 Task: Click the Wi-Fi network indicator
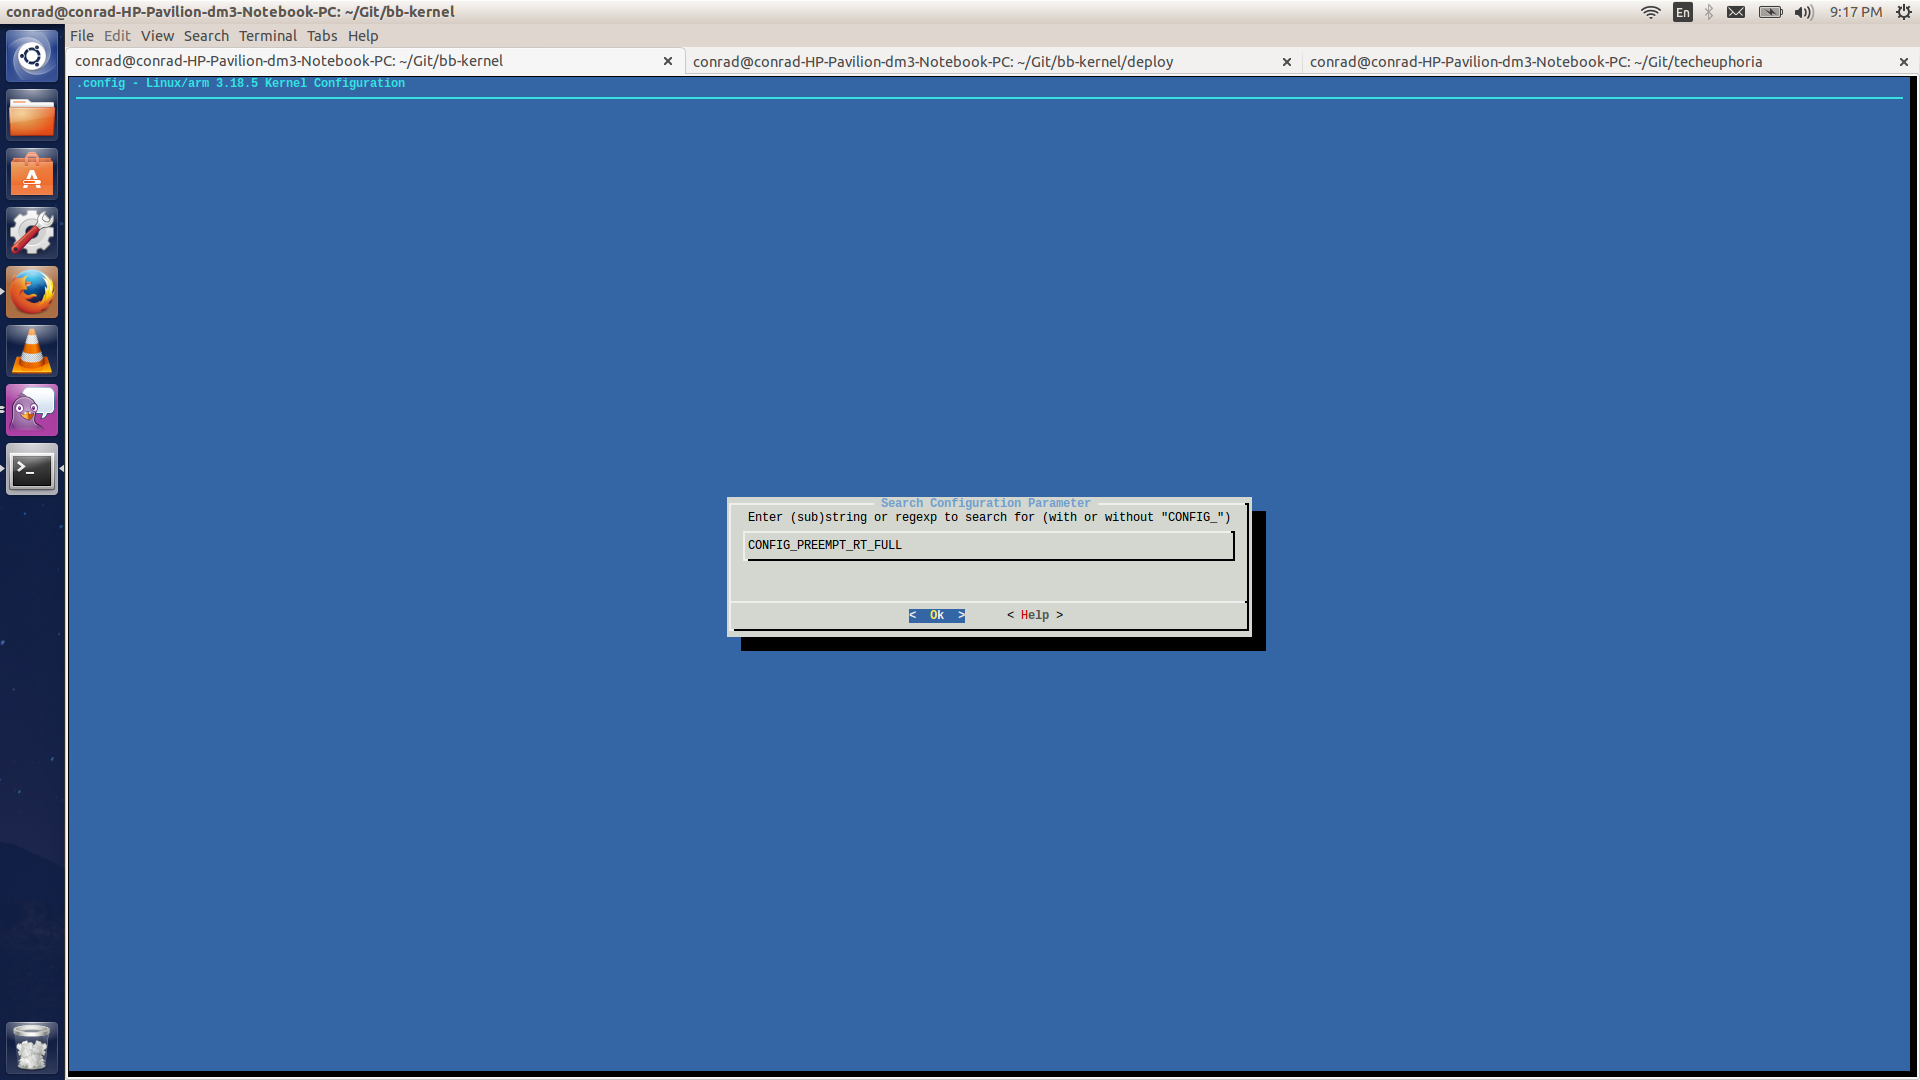[x=1651, y=12]
